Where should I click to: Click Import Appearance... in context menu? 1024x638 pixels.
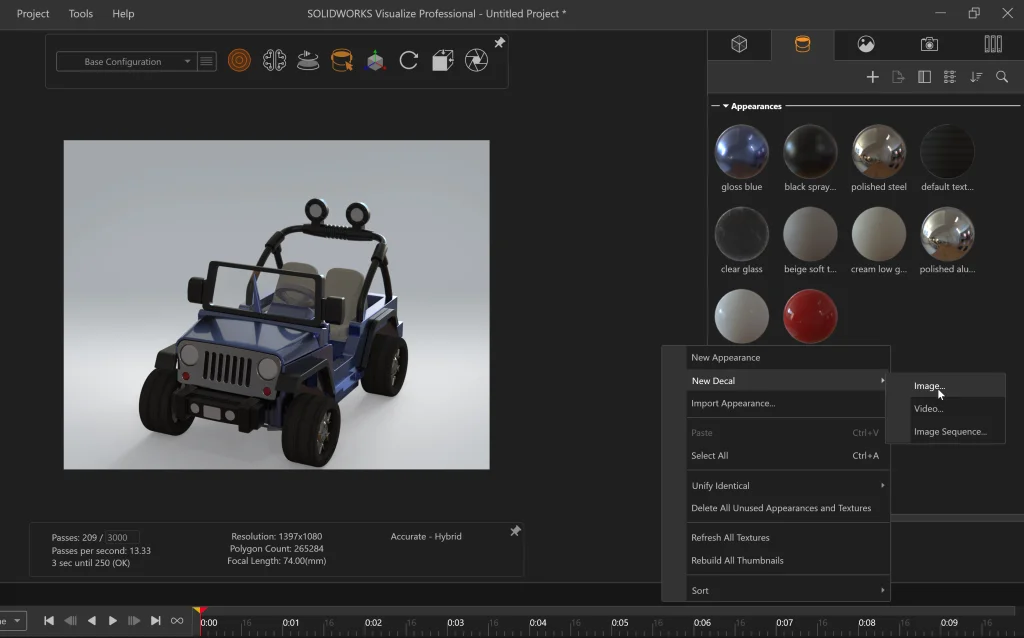coord(733,403)
